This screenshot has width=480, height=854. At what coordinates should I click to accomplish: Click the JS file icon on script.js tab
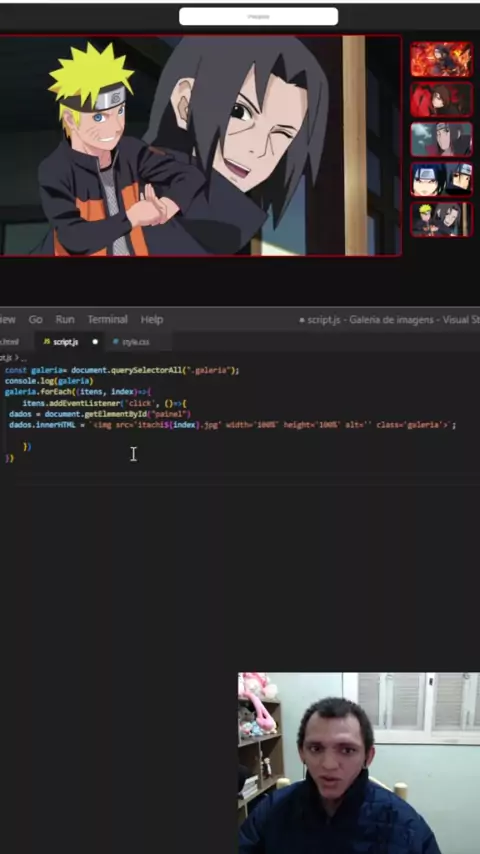click(x=47, y=342)
